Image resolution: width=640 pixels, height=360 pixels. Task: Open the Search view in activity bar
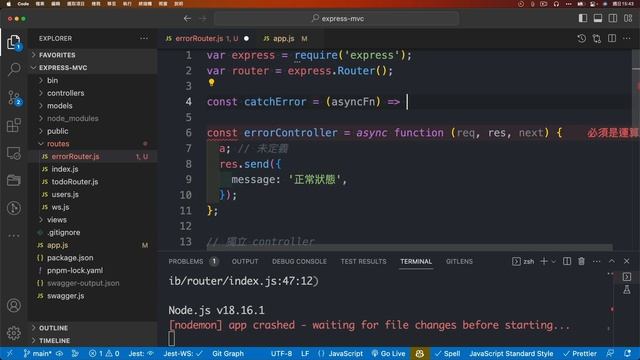[14, 69]
